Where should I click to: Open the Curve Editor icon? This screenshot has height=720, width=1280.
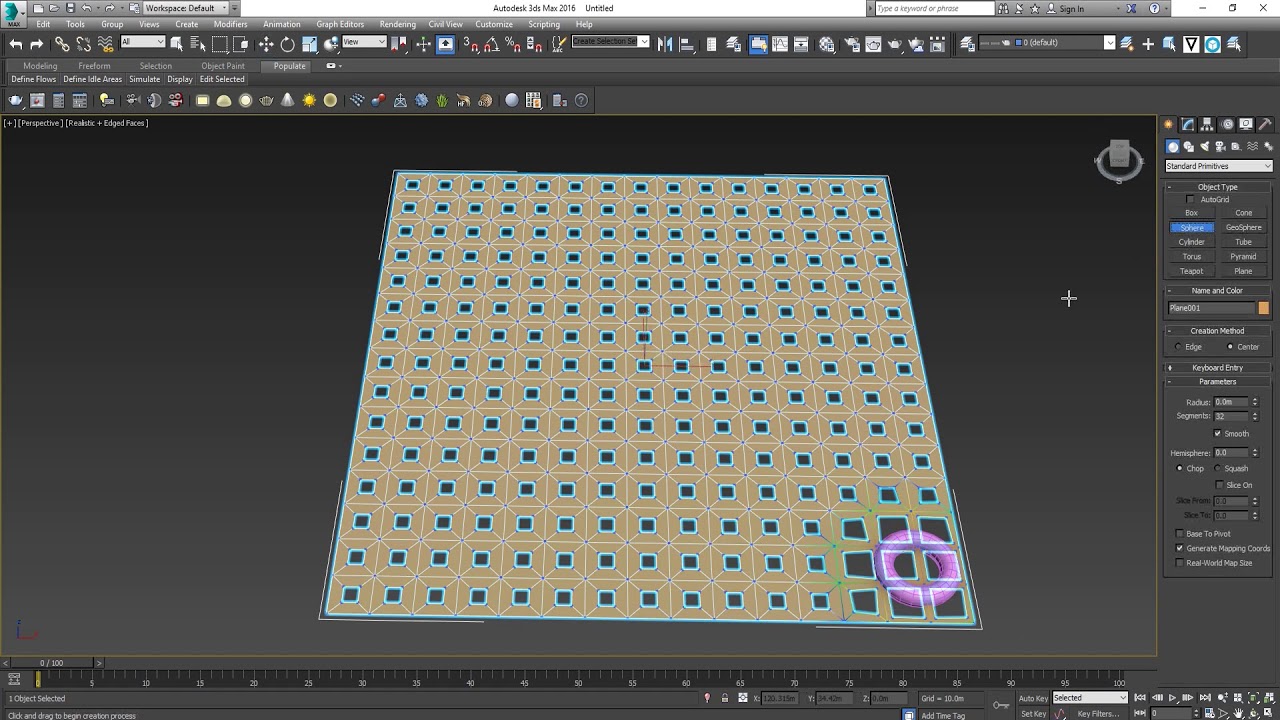pyautogui.click(x=779, y=44)
